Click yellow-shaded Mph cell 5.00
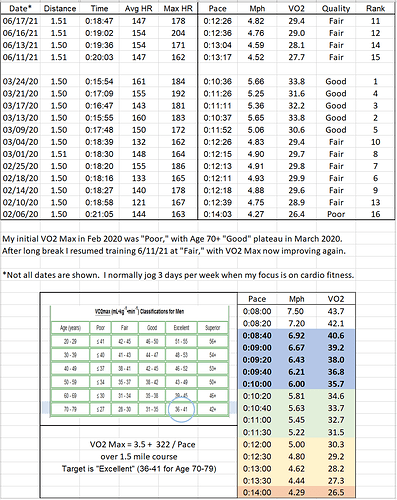This screenshot has width=397, height=500. (296, 445)
